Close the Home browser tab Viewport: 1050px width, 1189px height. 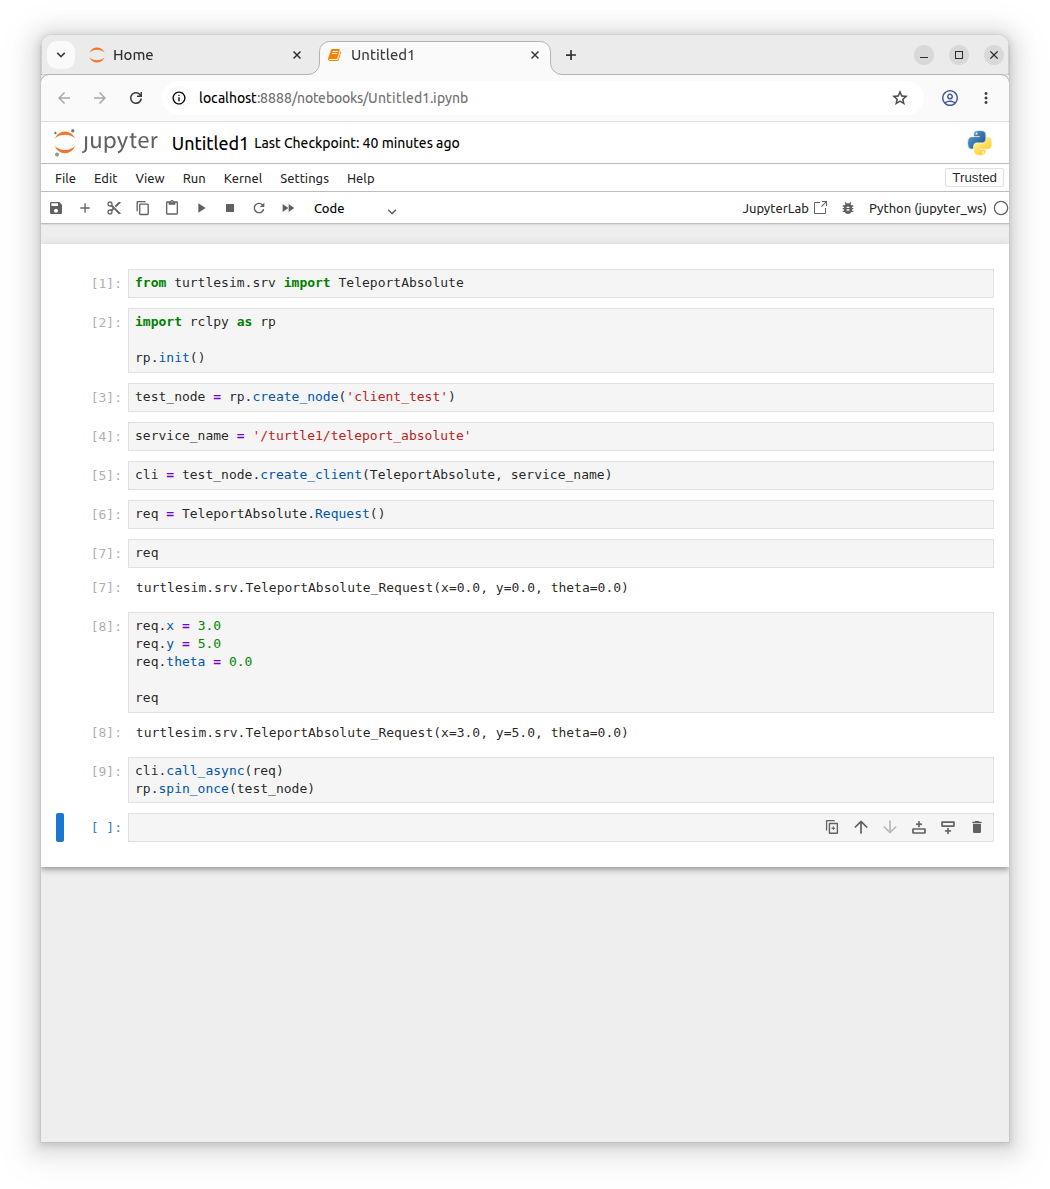[297, 55]
